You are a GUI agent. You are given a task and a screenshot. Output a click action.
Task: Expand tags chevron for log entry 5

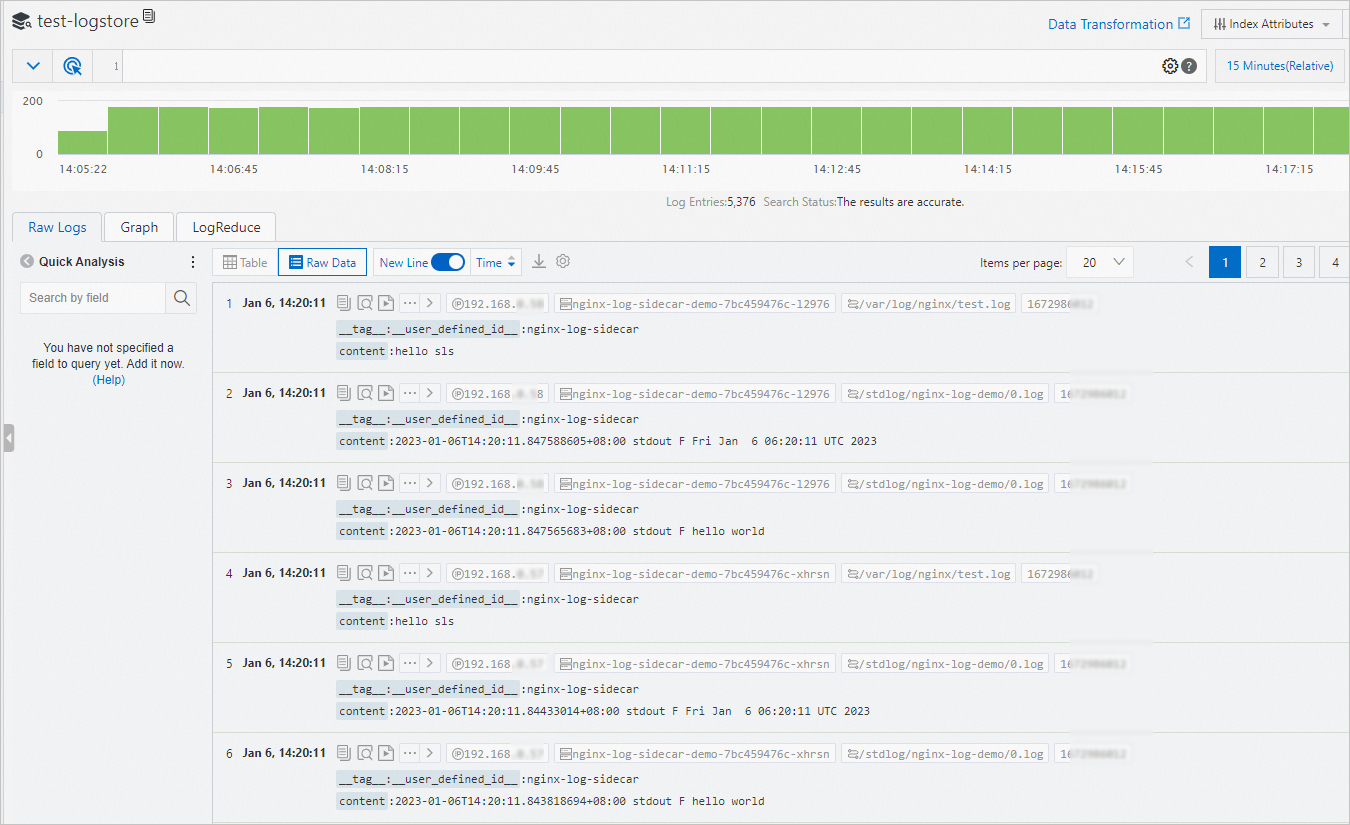click(430, 663)
